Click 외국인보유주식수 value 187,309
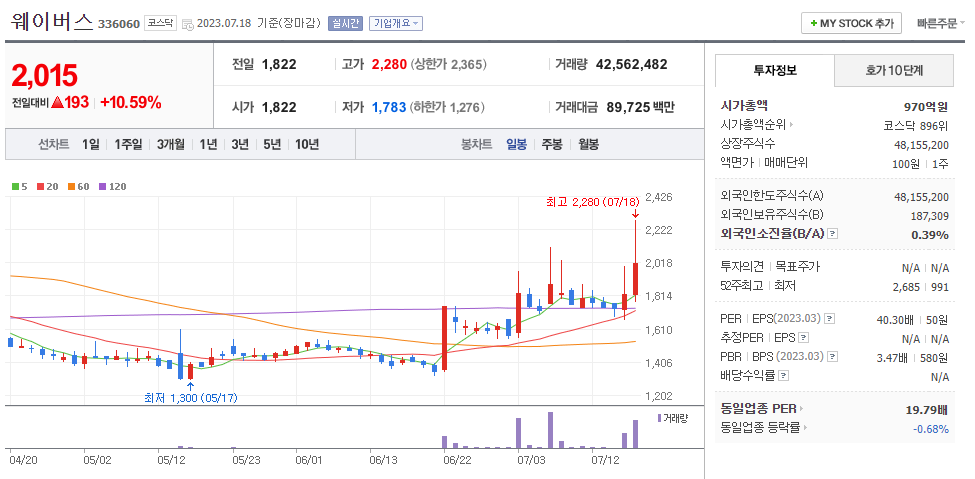The image size is (975, 479). pyautogui.click(x=930, y=215)
